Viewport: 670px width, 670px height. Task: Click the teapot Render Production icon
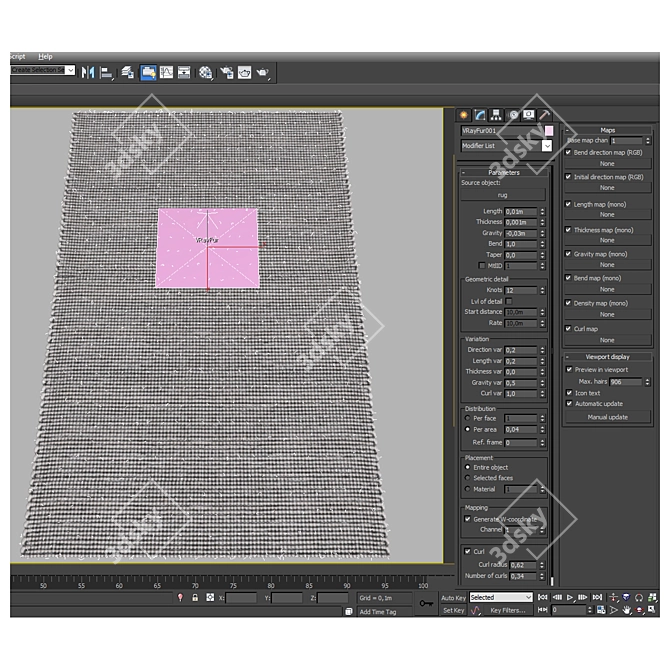(x=263, y=72)
